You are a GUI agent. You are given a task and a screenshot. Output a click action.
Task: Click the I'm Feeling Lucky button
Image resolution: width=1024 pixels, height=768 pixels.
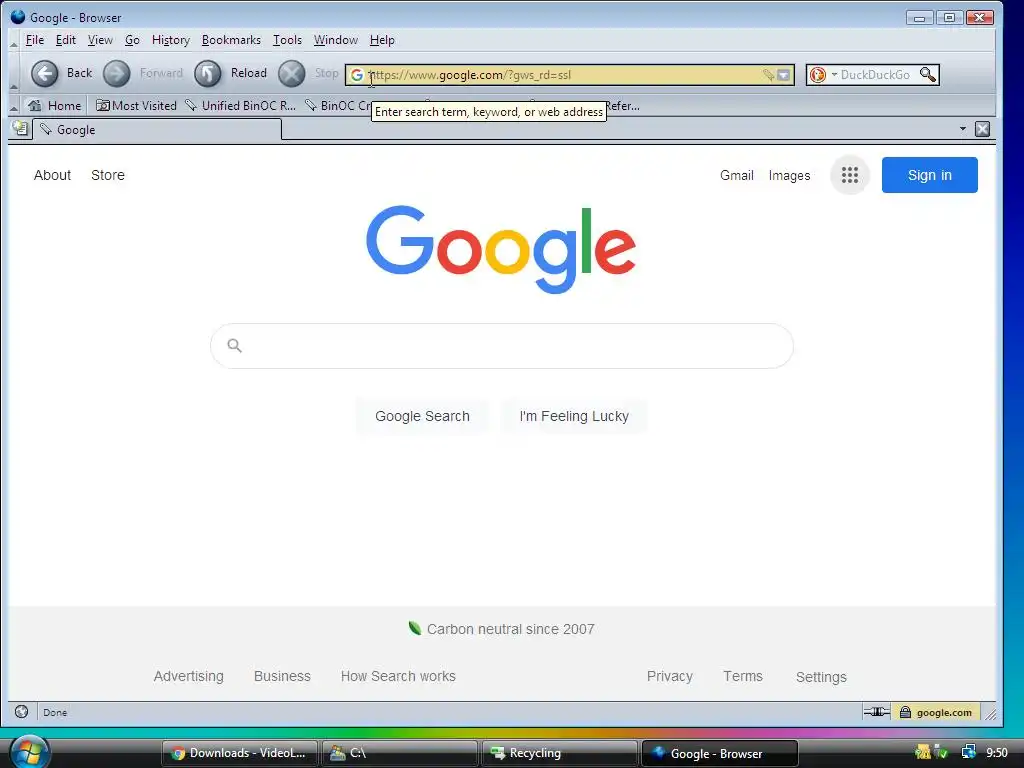click(x=574, y=416)
